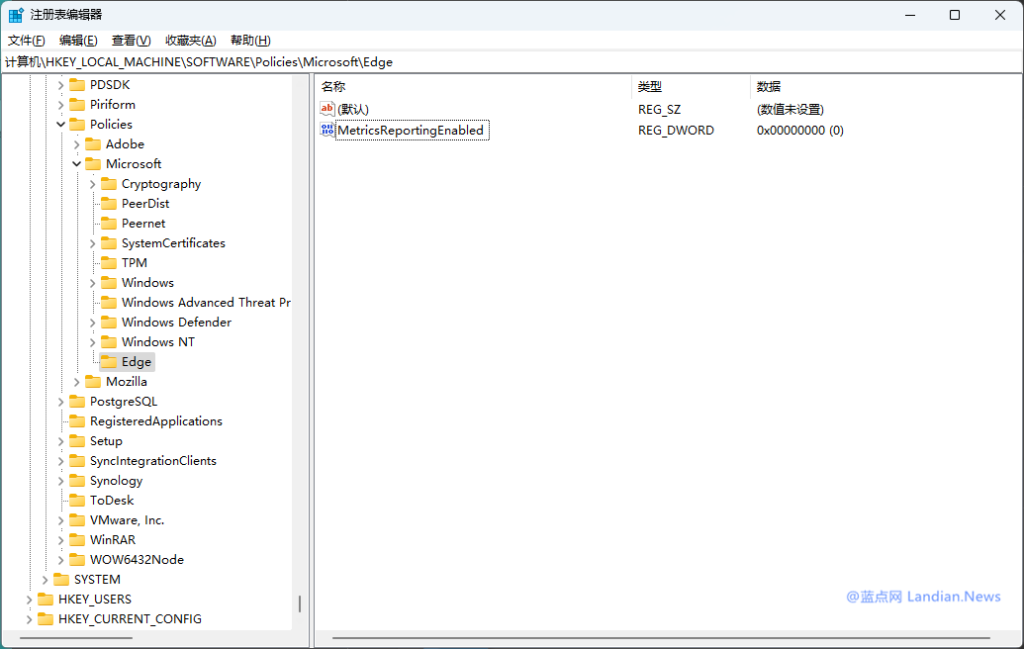
Task: Expand the Mozilla tree node
Action: 76,382
